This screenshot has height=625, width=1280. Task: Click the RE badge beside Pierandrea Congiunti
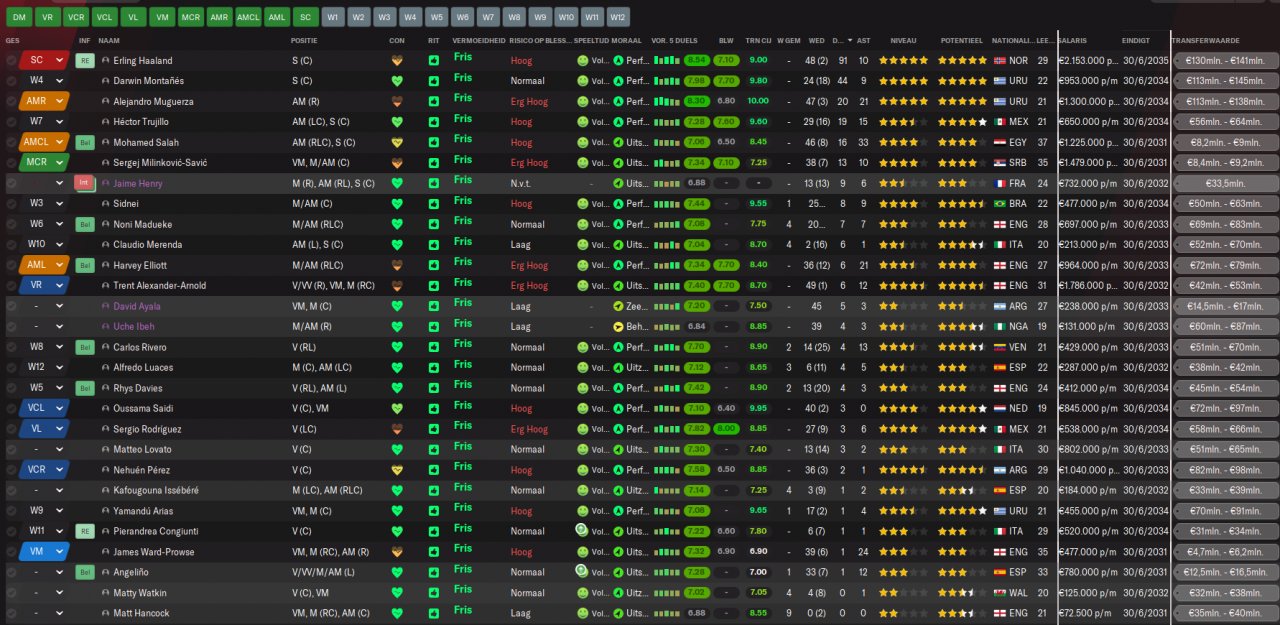pyautogui.click(x=84, y=531)
